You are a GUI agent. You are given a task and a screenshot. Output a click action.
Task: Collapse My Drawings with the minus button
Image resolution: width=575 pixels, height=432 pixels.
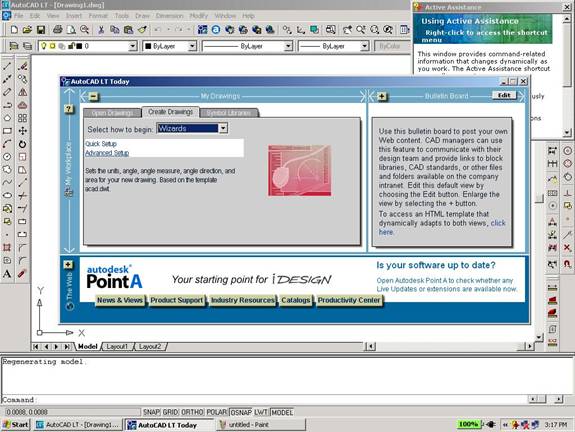pos(94,96)
